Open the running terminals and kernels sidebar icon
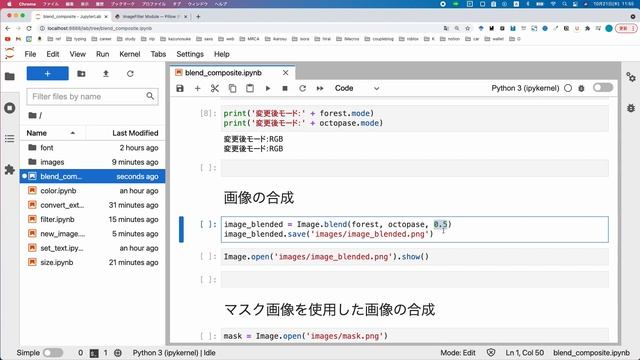This screenshot has height=360, width=640. pos(10,108)
